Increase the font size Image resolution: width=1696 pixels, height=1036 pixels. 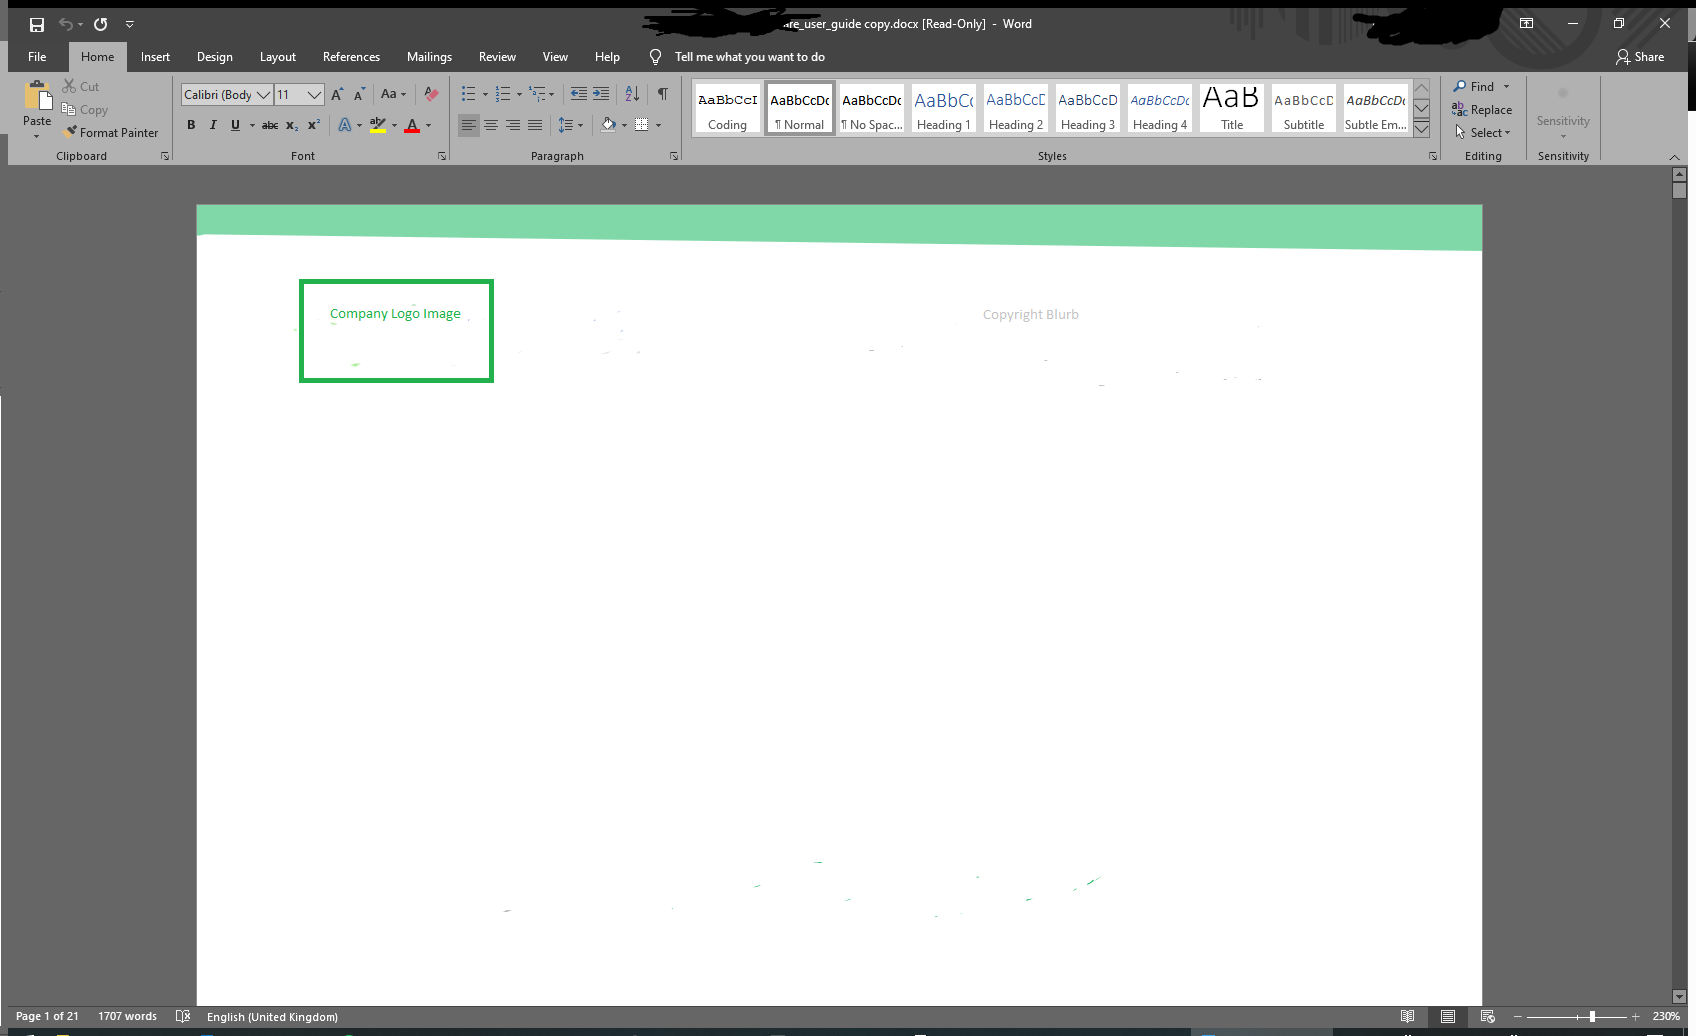pyautogui.click(x=338, y=94)
